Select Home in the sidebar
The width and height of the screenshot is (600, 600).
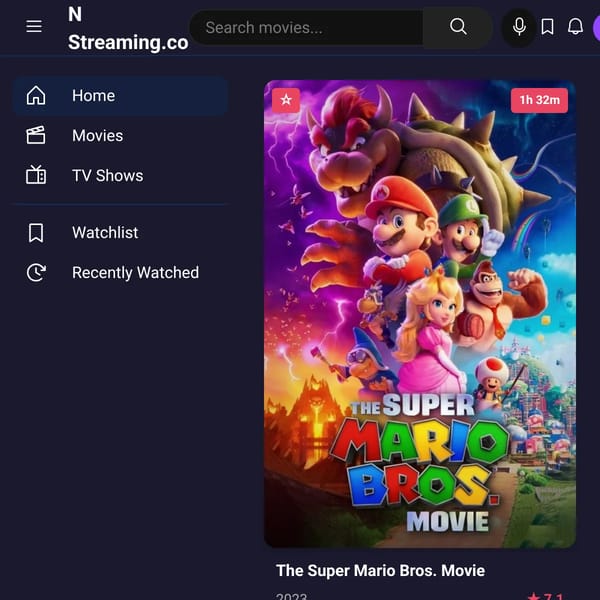point(121,96)
